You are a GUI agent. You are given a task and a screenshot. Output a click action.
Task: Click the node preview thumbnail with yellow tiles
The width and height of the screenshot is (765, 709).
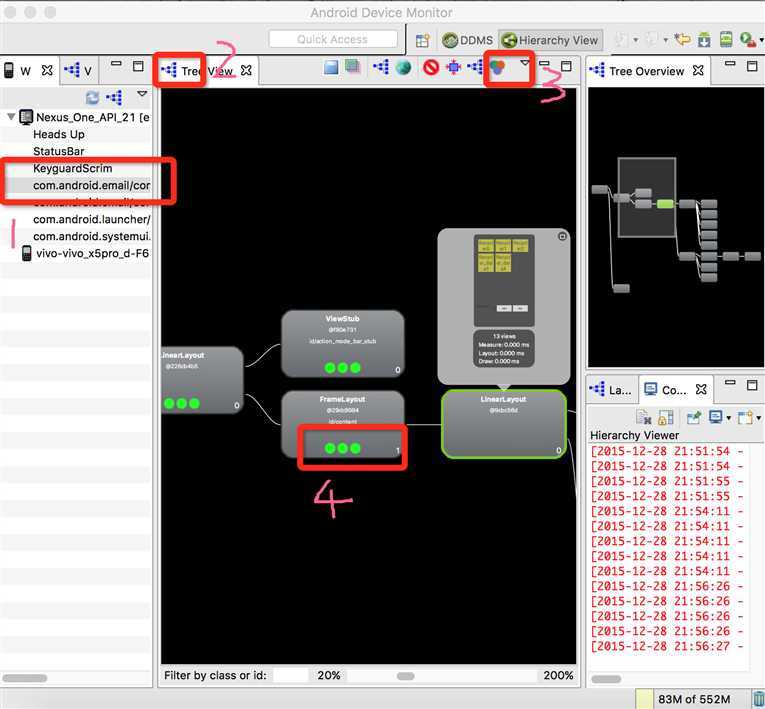(x=504, y=281)
